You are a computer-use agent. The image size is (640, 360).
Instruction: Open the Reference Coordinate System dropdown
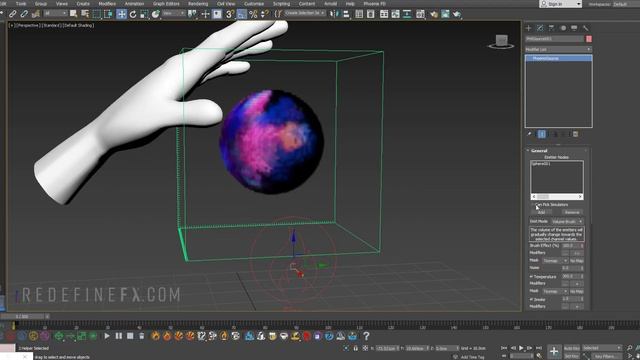click(173, 13)
